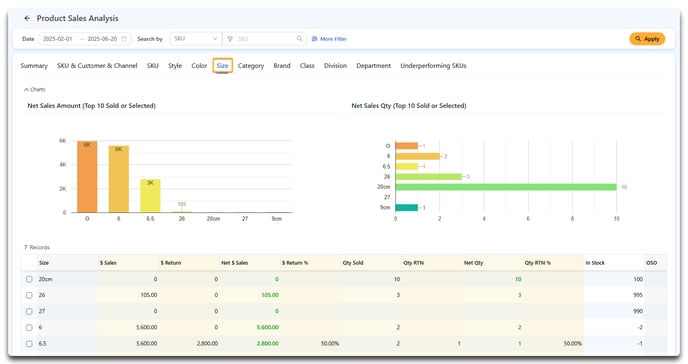The width and height of the screenshot is (688, 364).
Task: Select the checkbox for size 20cm
Action: coord(29,279)
